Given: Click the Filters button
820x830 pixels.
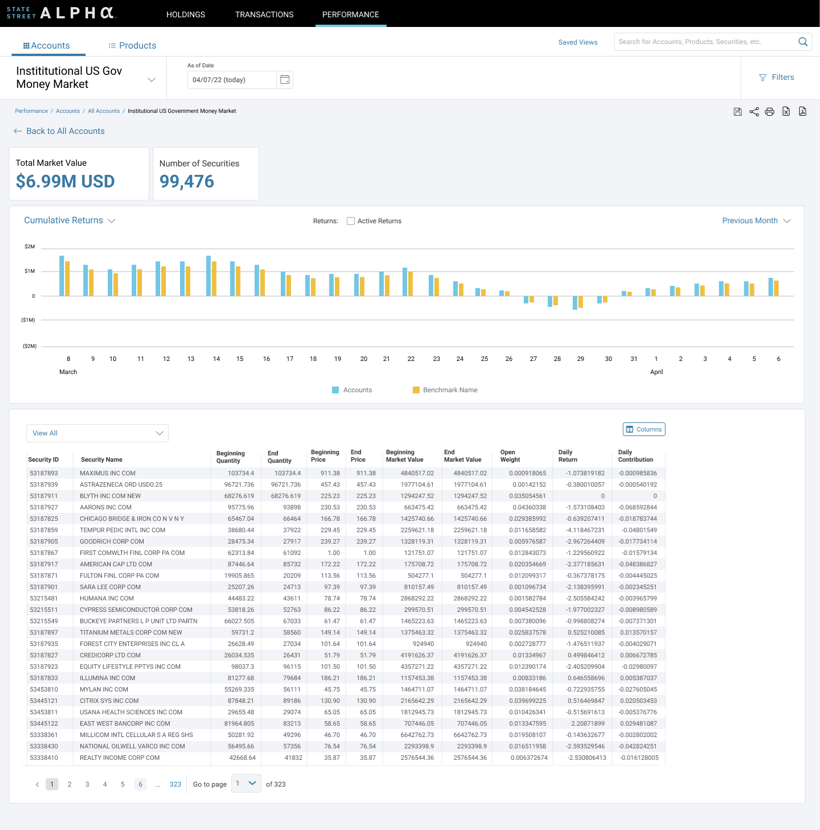Looking at the screenshot, I should tap(776, 77).
